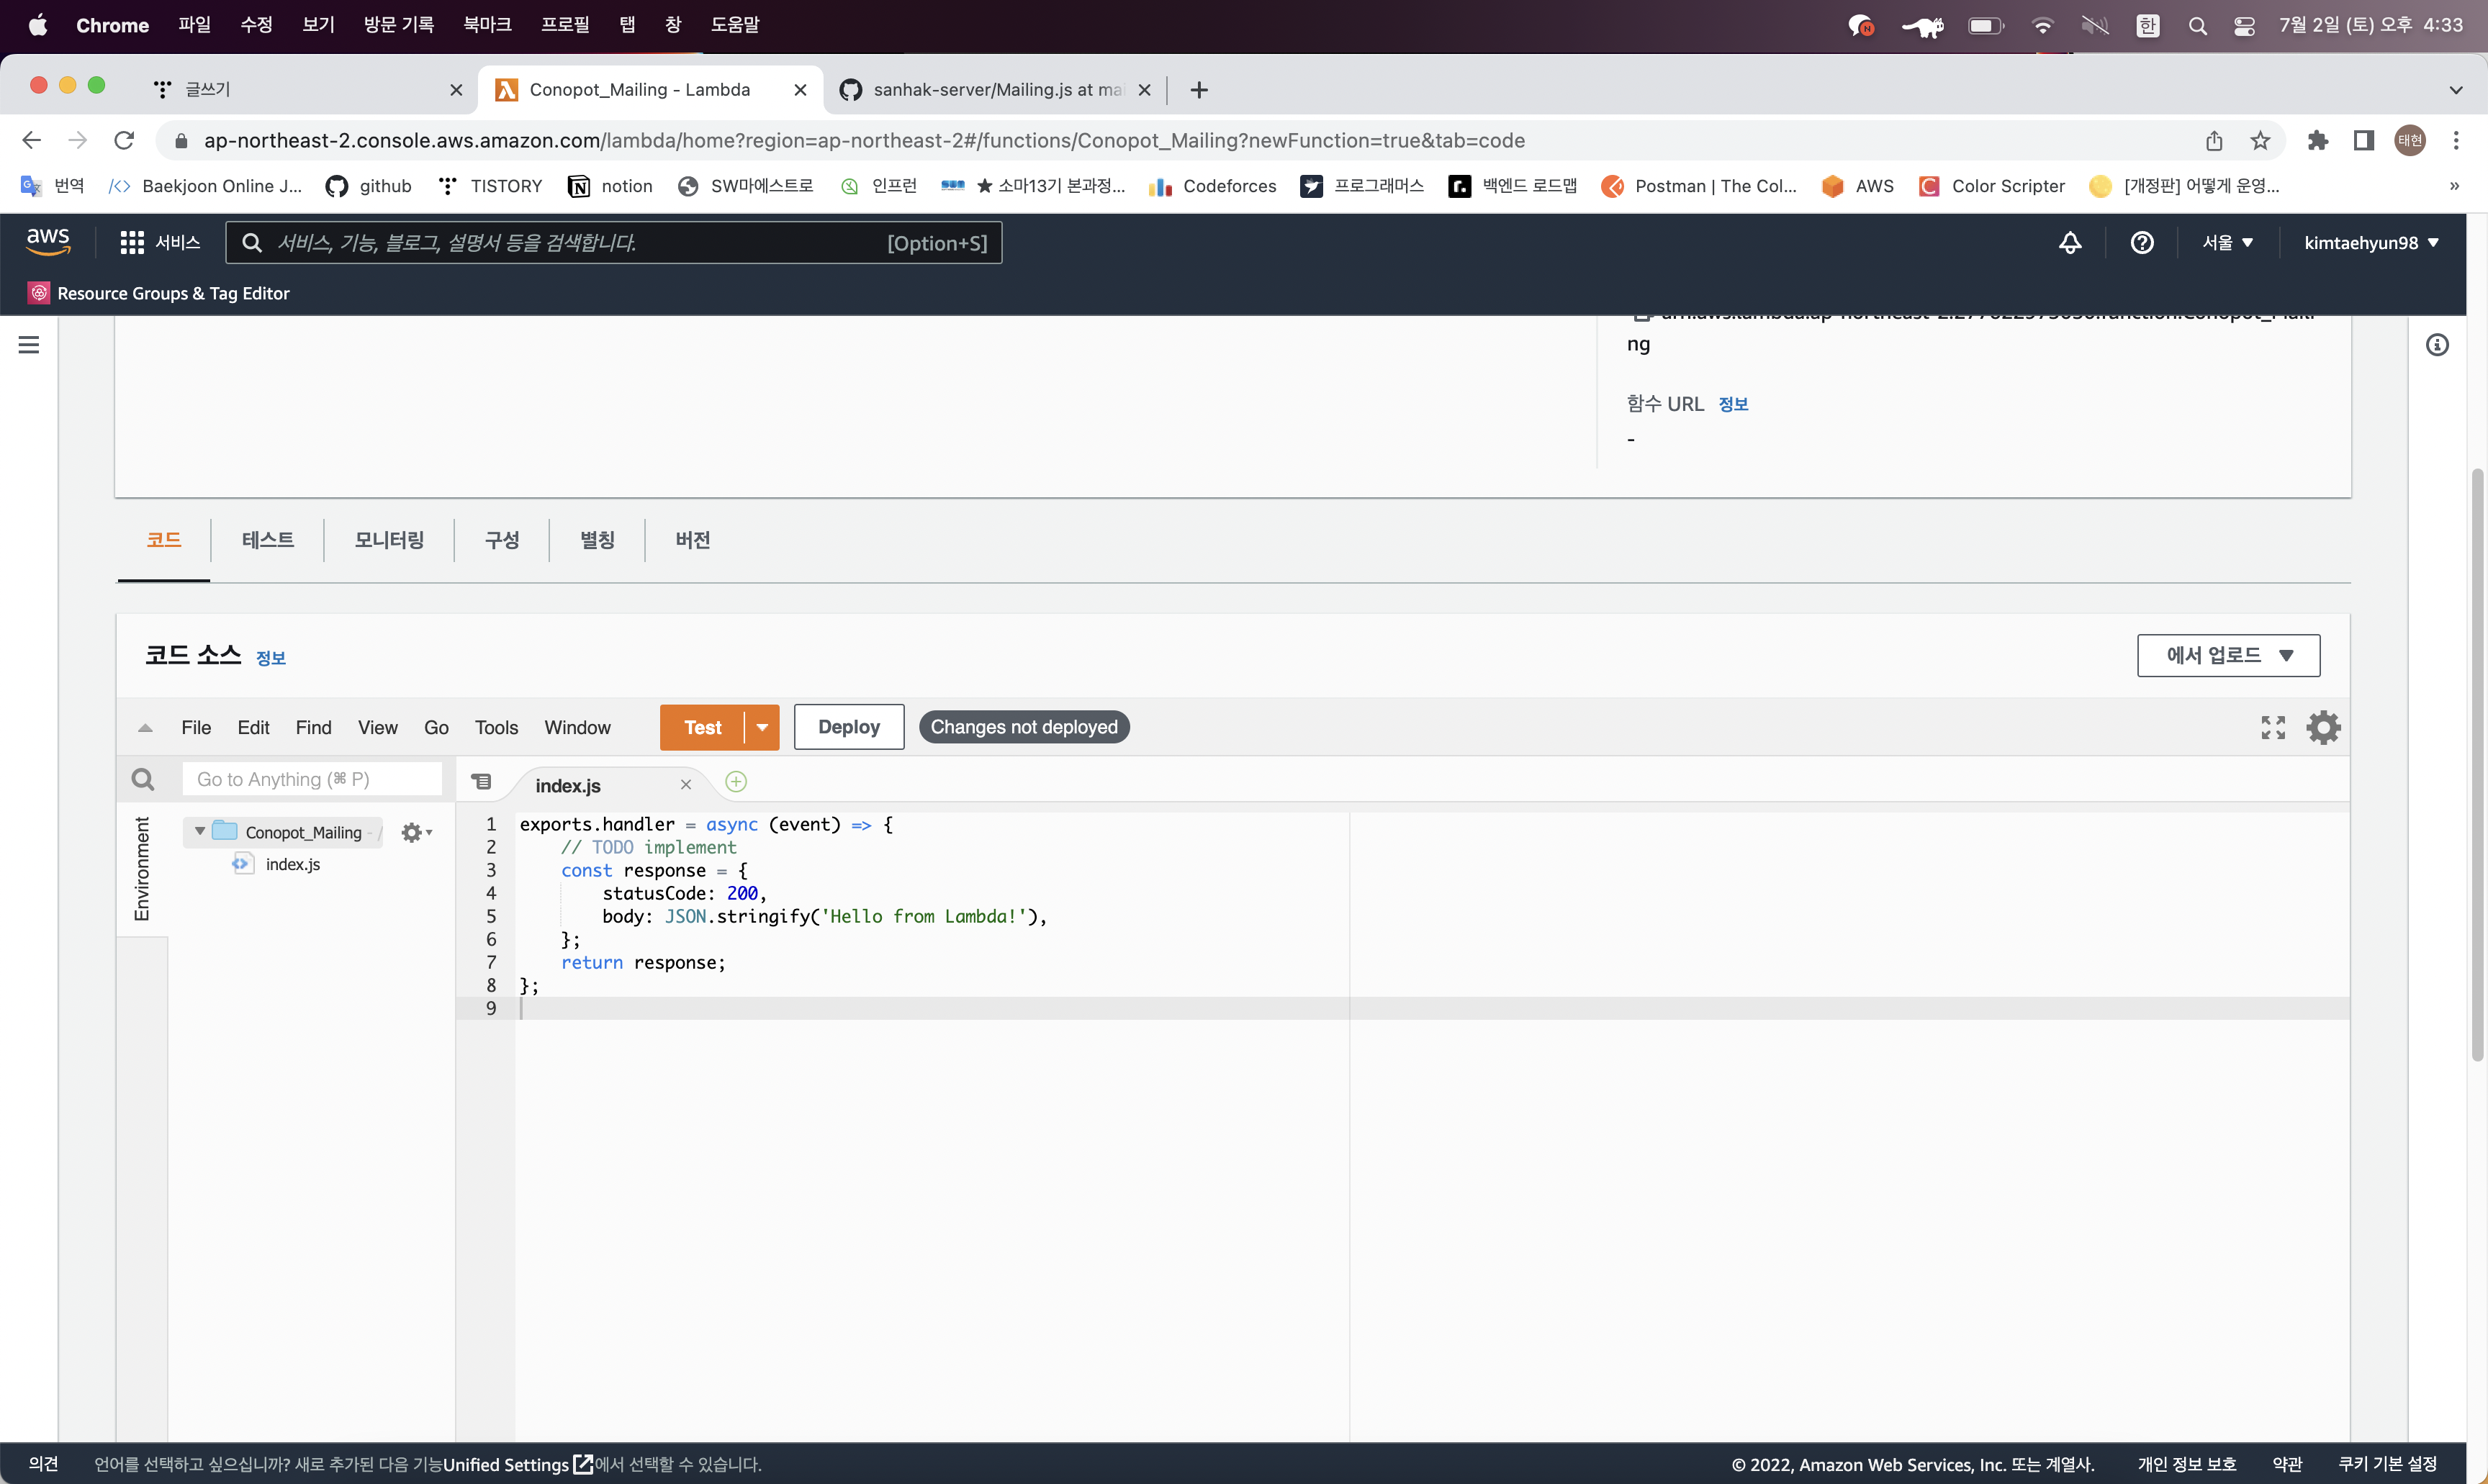Open the side navigation hamburger menu
The image size is (2488, 1484).
(29, 345)
